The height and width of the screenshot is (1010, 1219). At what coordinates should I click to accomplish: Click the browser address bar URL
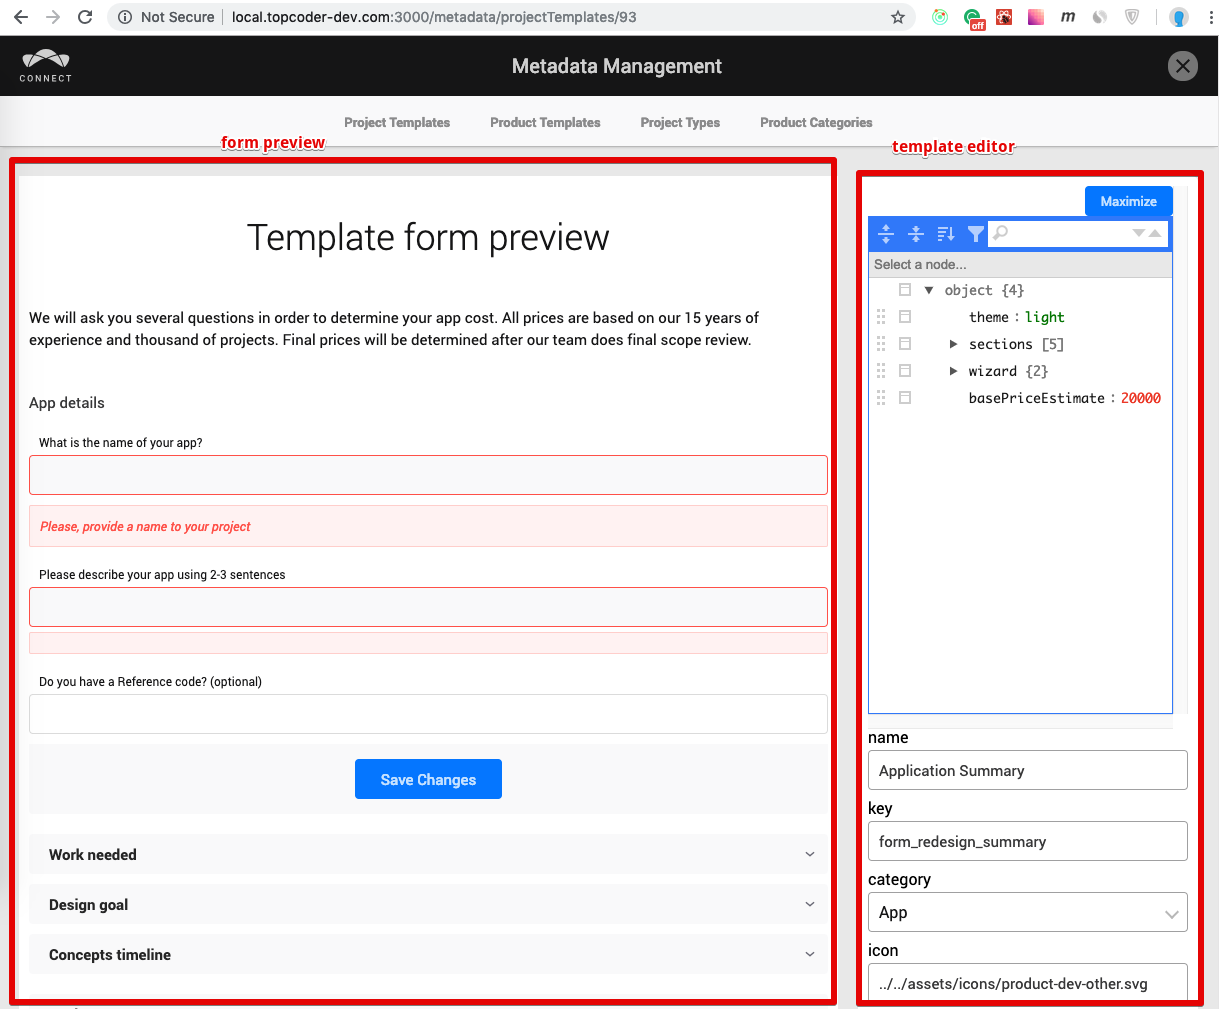tap(434, 17)
